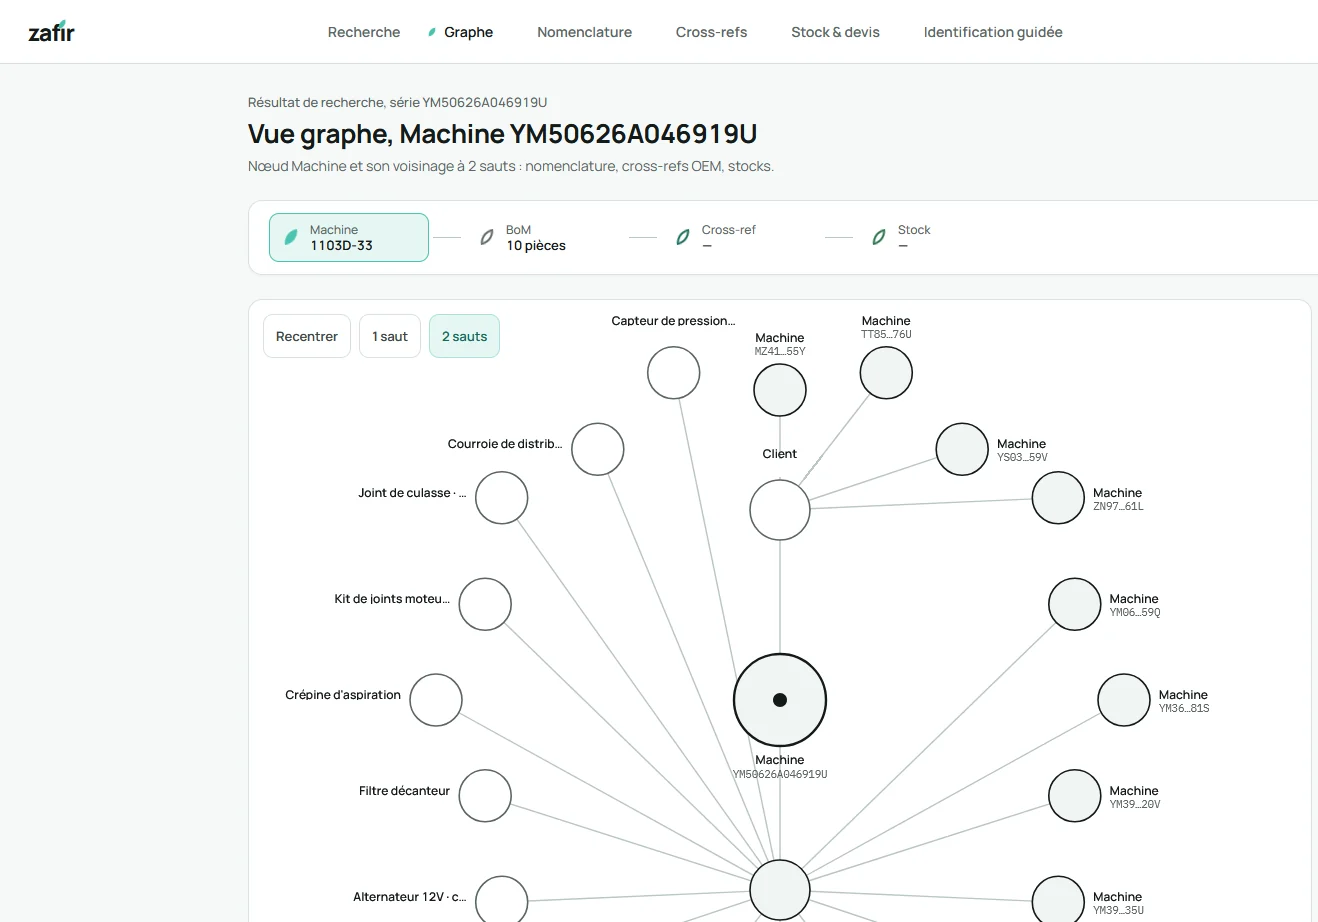Select the Filtre décanteur node

click(485, 796)
